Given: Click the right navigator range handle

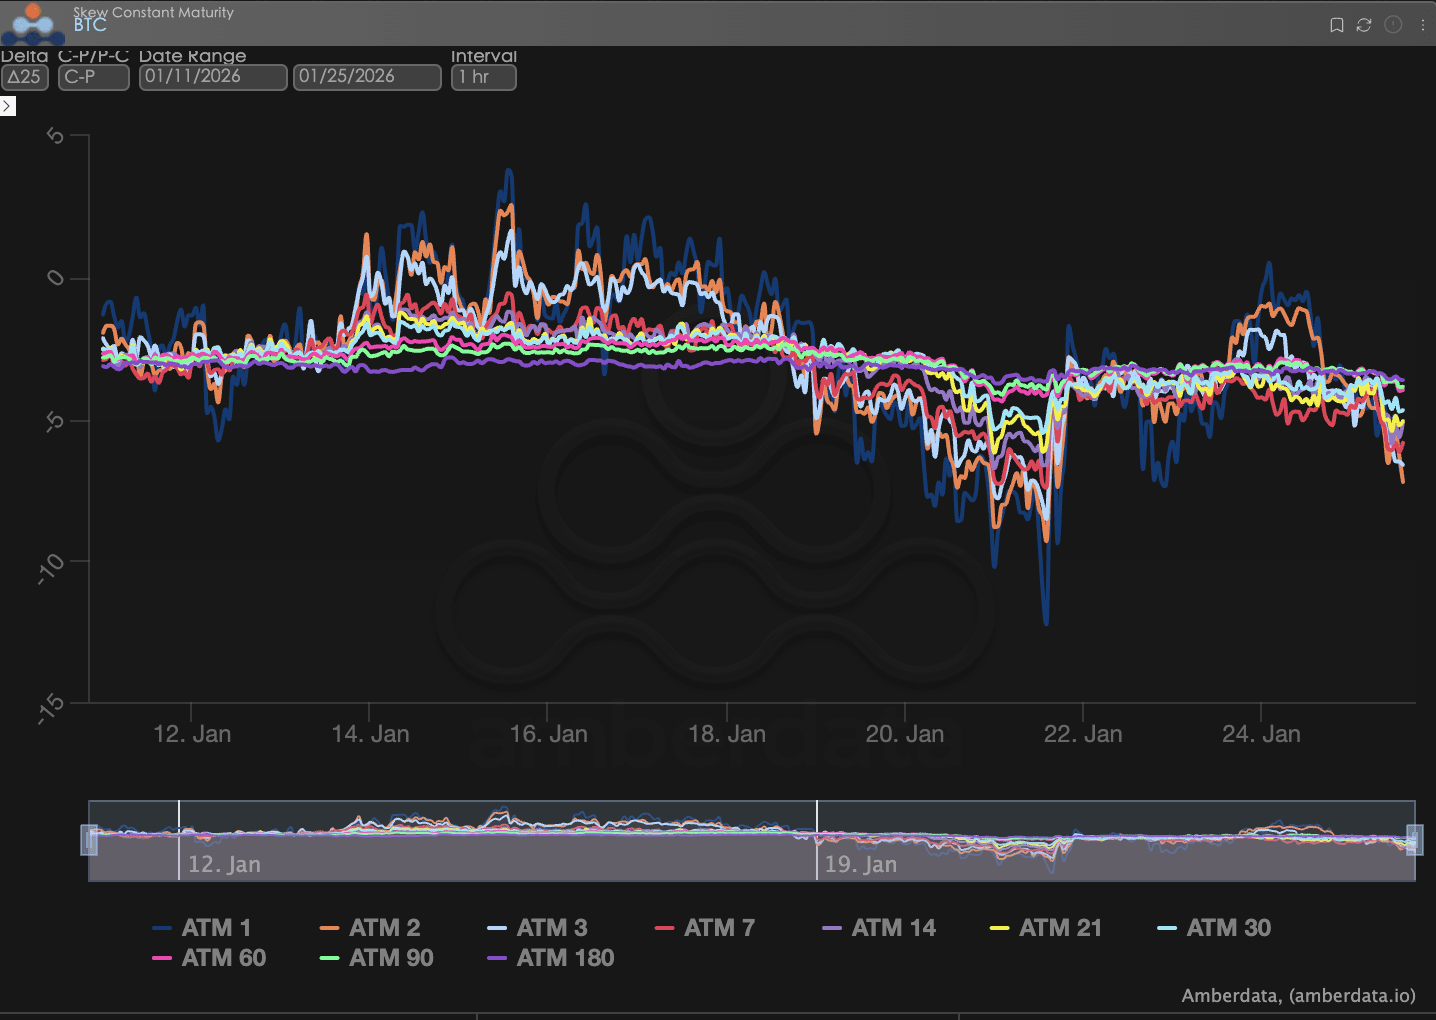Looking at the screenshot, I should point(1414,840).
